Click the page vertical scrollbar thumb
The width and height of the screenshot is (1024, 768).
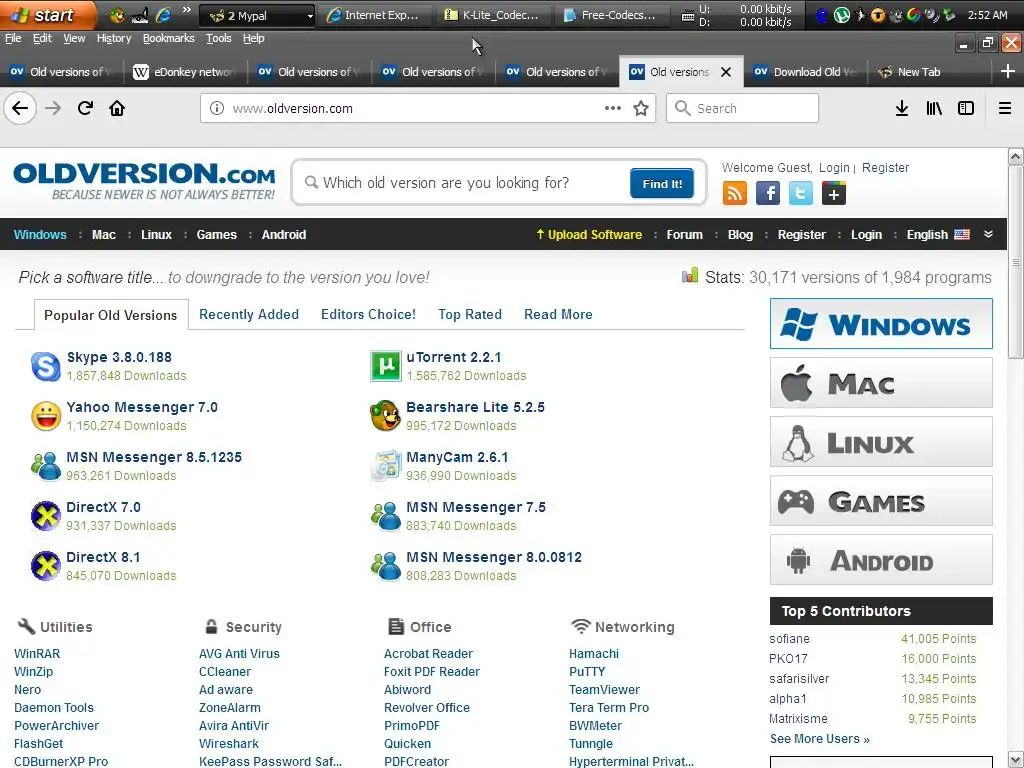[x=1016, y=262]
